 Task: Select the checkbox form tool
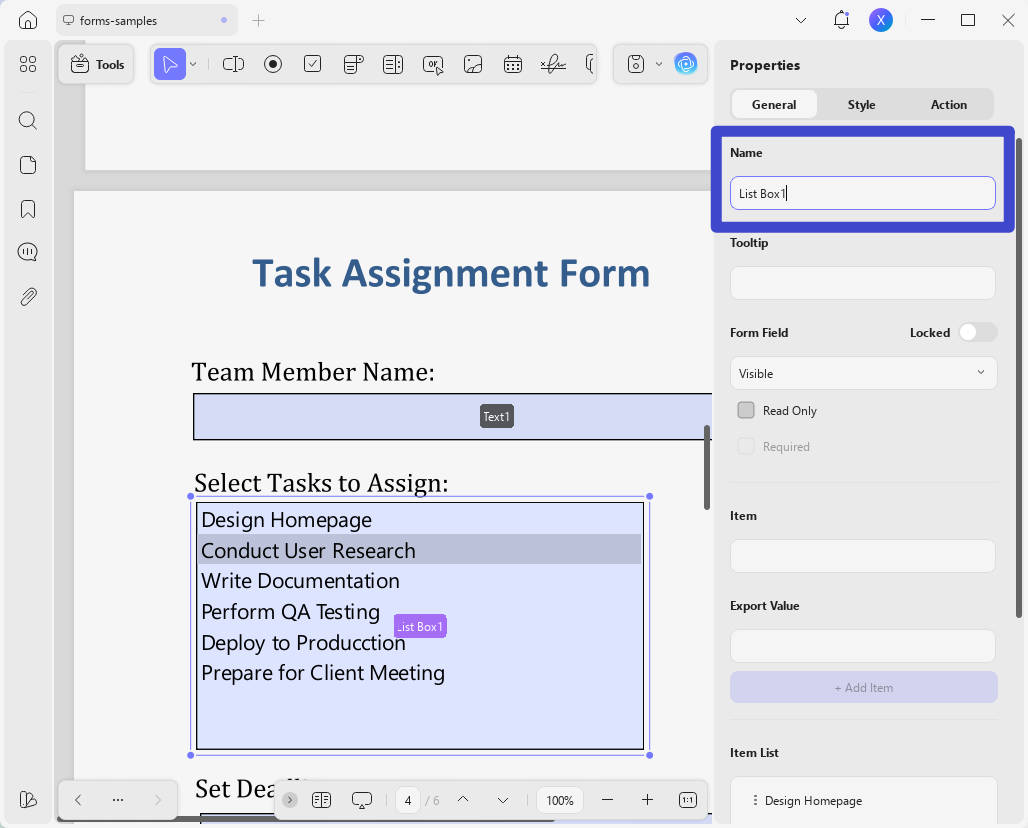coord(313,64)
